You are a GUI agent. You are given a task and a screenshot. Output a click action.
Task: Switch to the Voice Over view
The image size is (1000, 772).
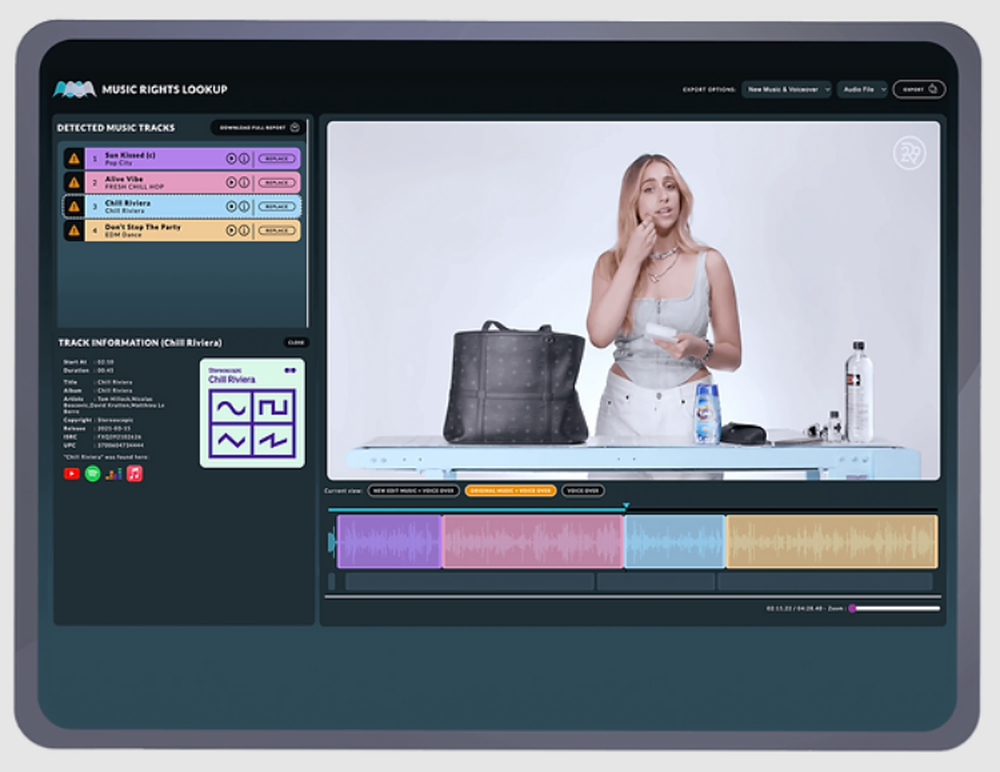coord(584,491)
